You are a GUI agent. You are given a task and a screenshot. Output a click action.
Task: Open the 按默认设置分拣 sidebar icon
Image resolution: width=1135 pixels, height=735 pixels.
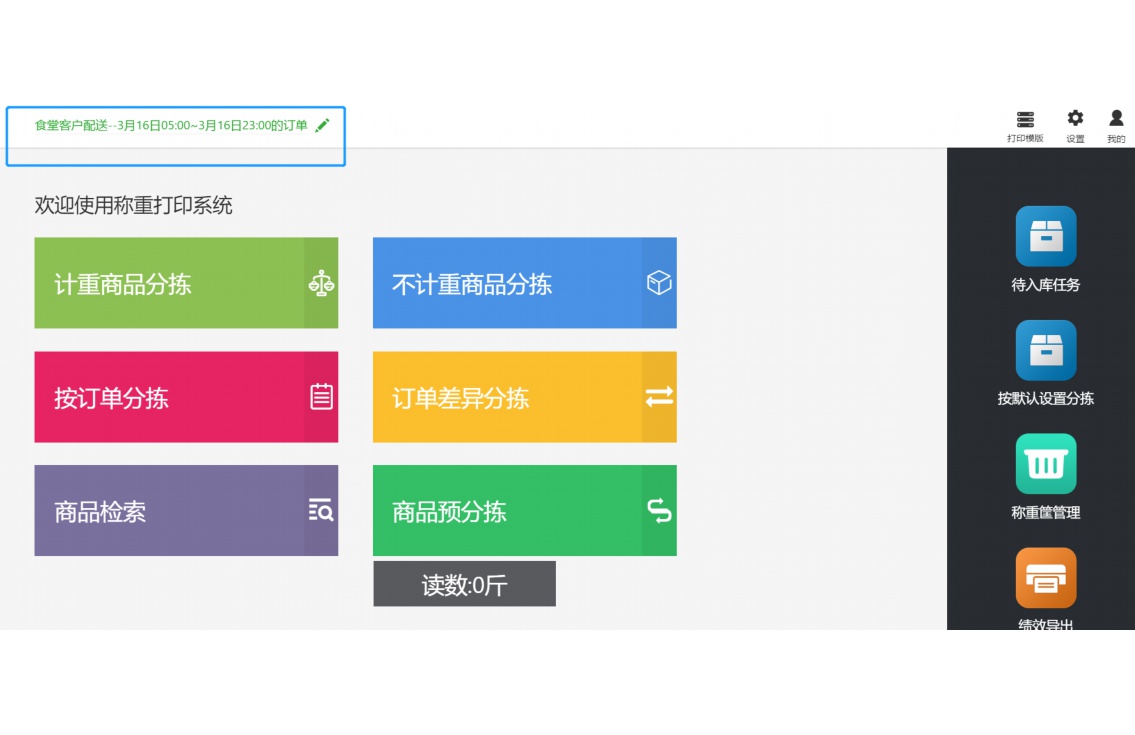click(x=1045, y=351)
